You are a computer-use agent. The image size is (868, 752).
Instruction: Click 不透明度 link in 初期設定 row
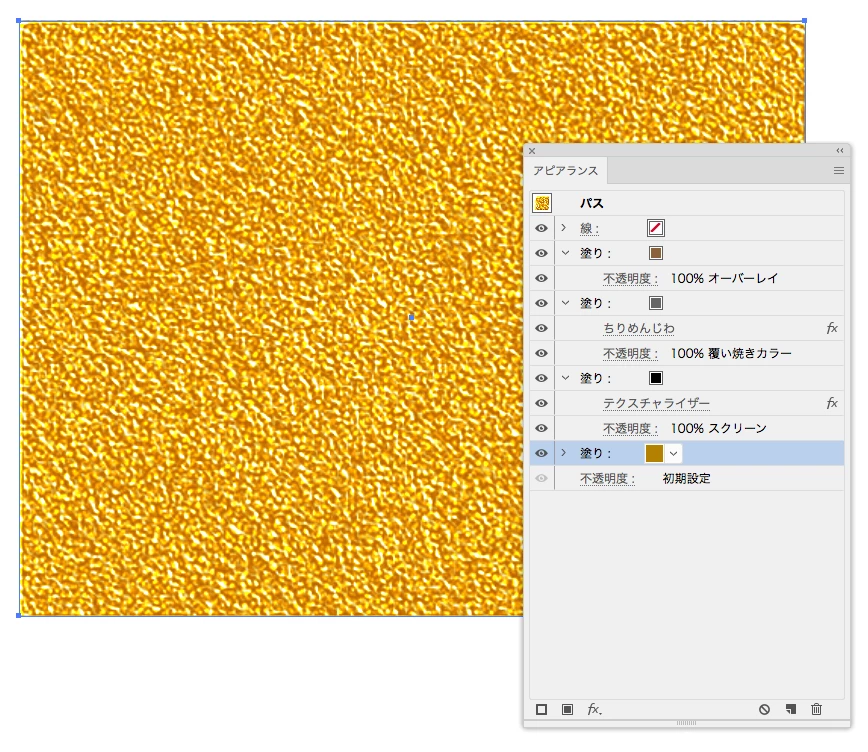[x=607, y=478]
